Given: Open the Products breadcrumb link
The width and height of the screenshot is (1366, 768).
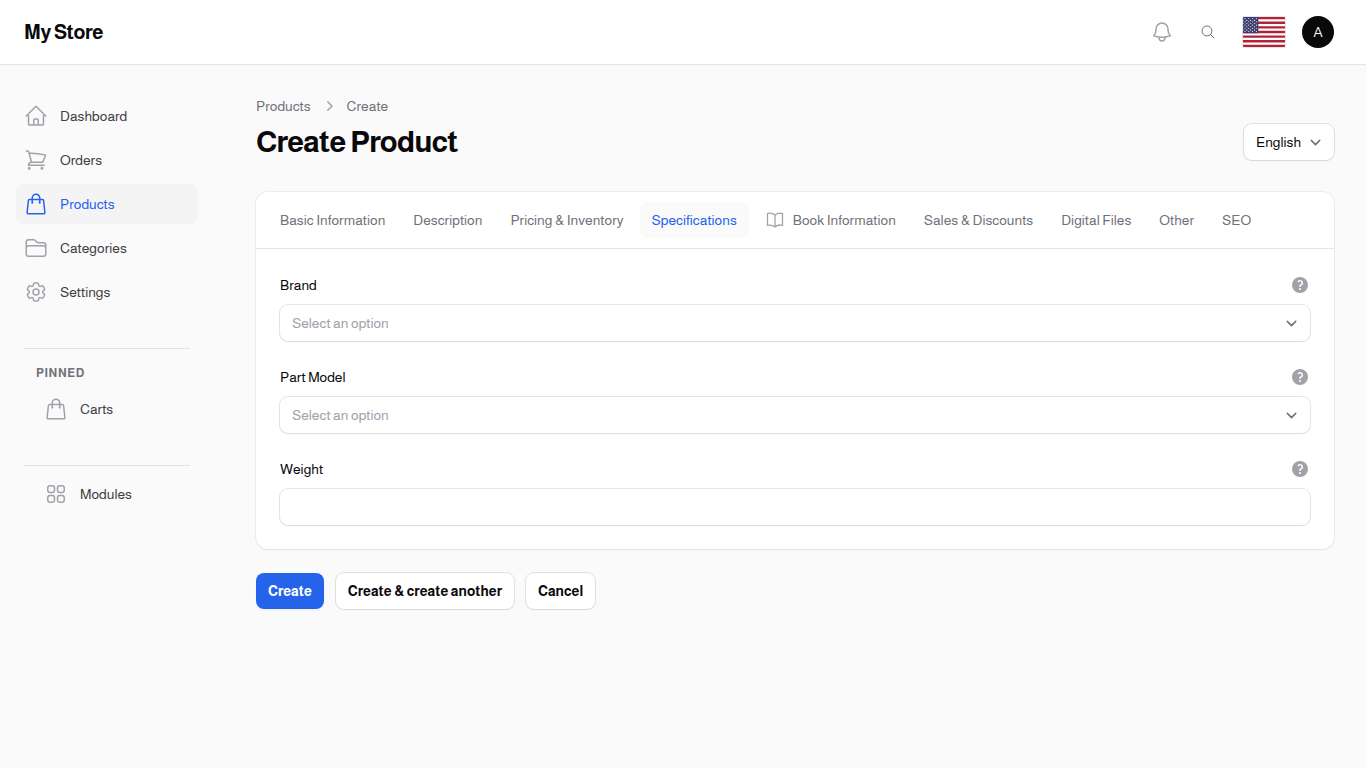Looking at the screenshot, I should point(283,106).
